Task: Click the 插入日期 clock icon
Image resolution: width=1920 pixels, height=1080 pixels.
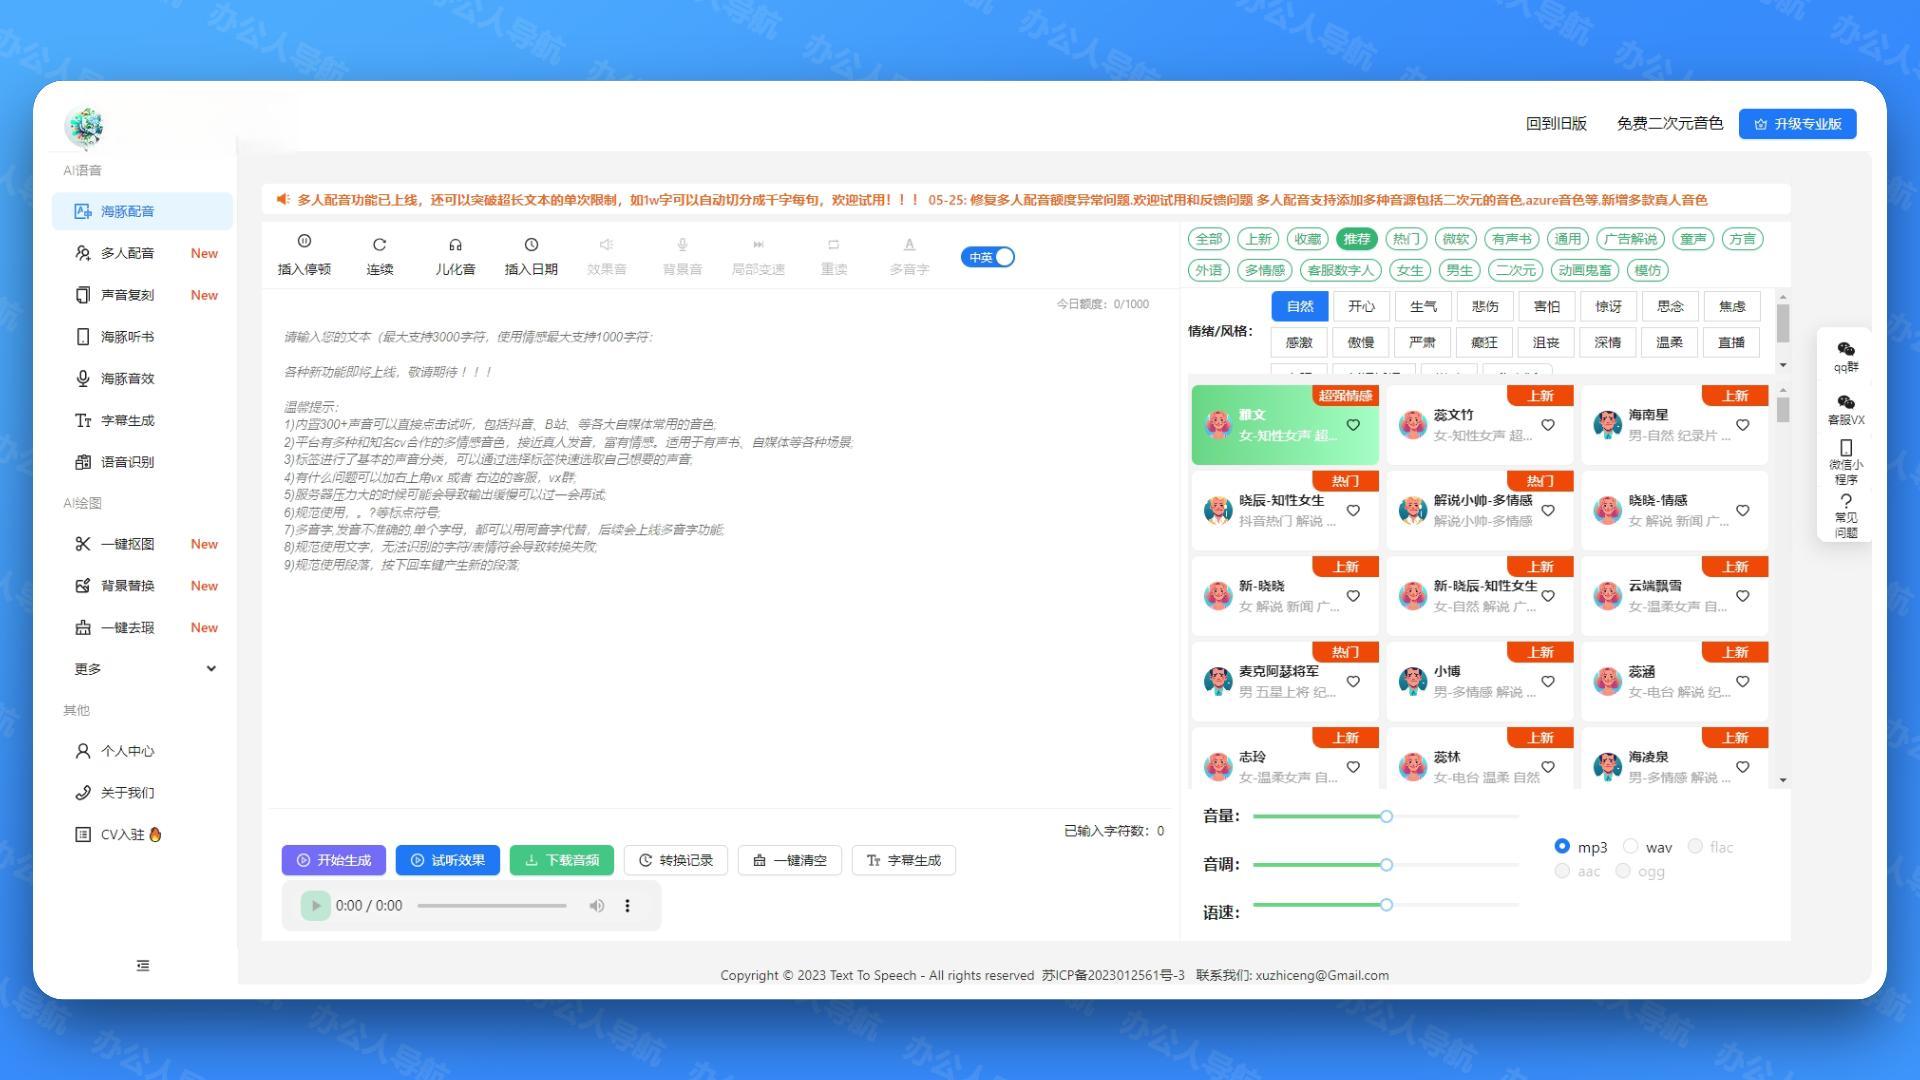Action: click(x=531, y=244)
